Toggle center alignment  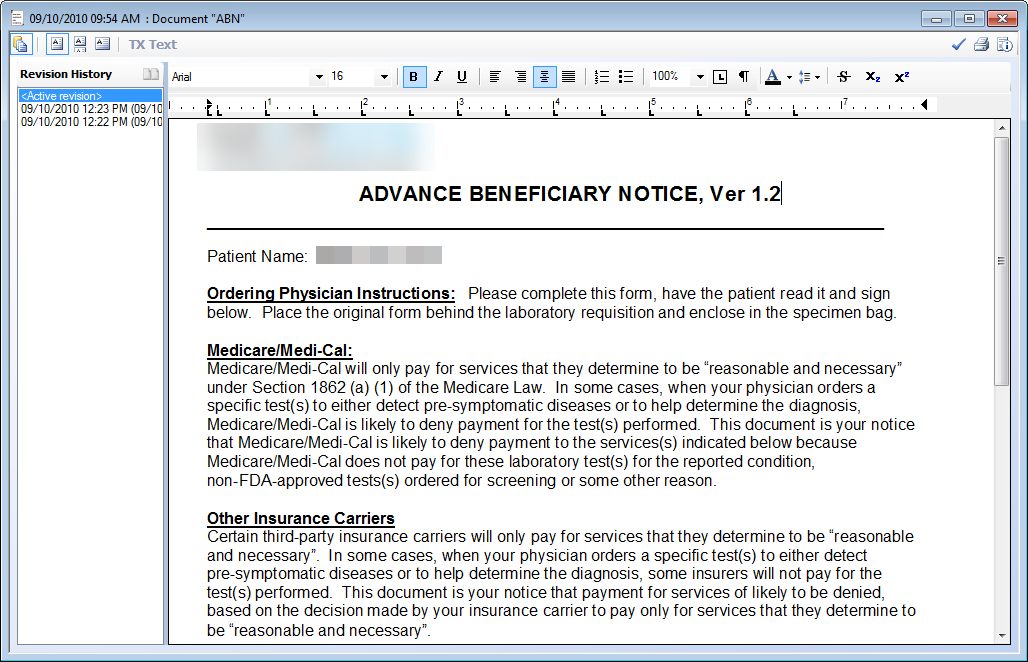click(544, 77)
